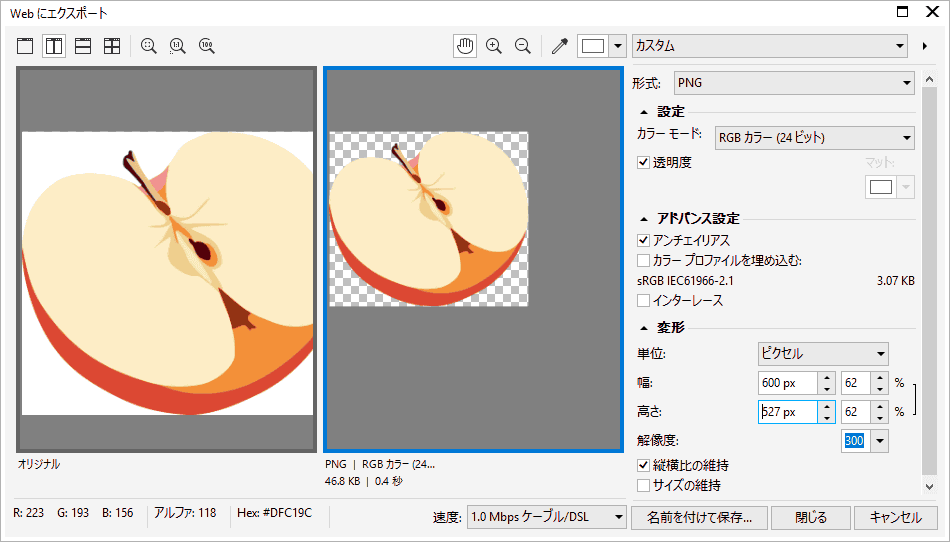Select the Eyedropper tool

(559, 46)
